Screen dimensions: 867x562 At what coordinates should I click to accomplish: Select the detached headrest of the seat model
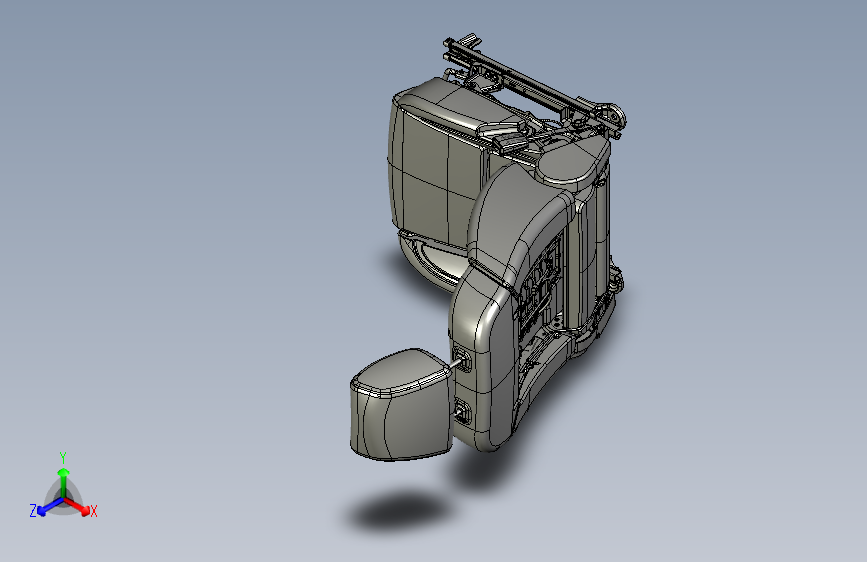[401, 405]
